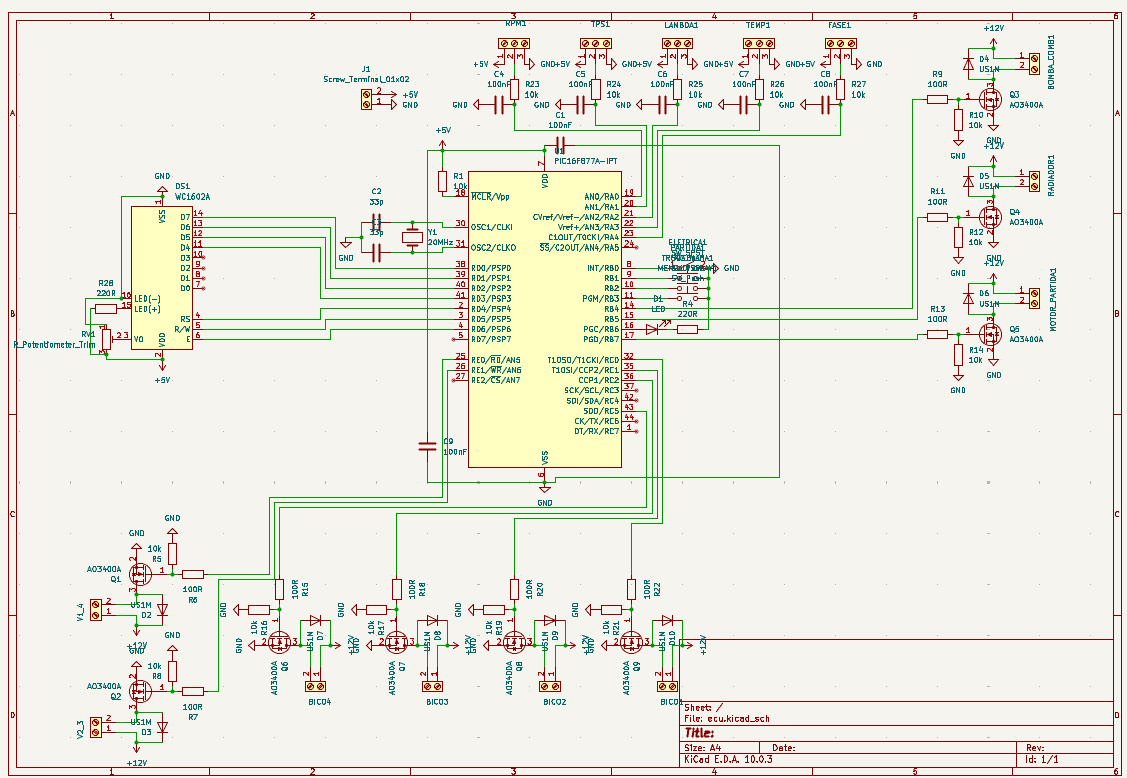
Task: Select the R1 10k pull-up resistor
Action: [443, 181]
